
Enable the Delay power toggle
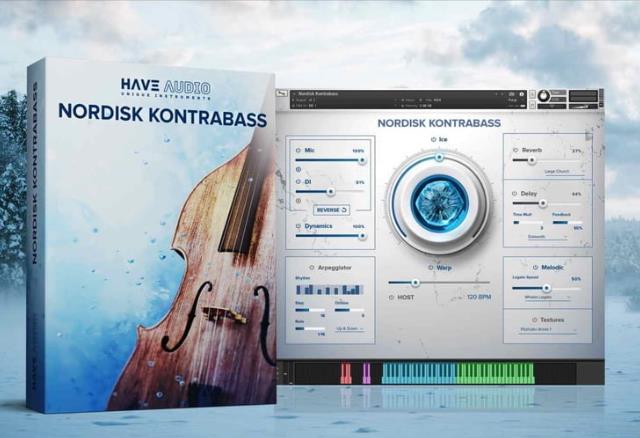pyautogui.click(x=515, y=193)
